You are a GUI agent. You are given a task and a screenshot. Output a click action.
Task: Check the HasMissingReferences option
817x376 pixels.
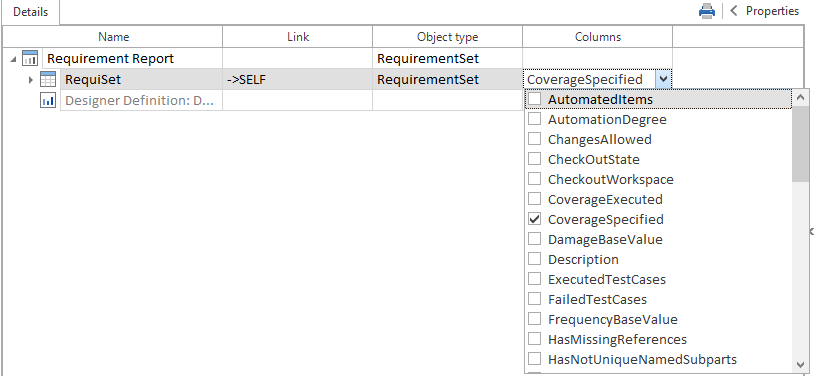coord(535,340)
